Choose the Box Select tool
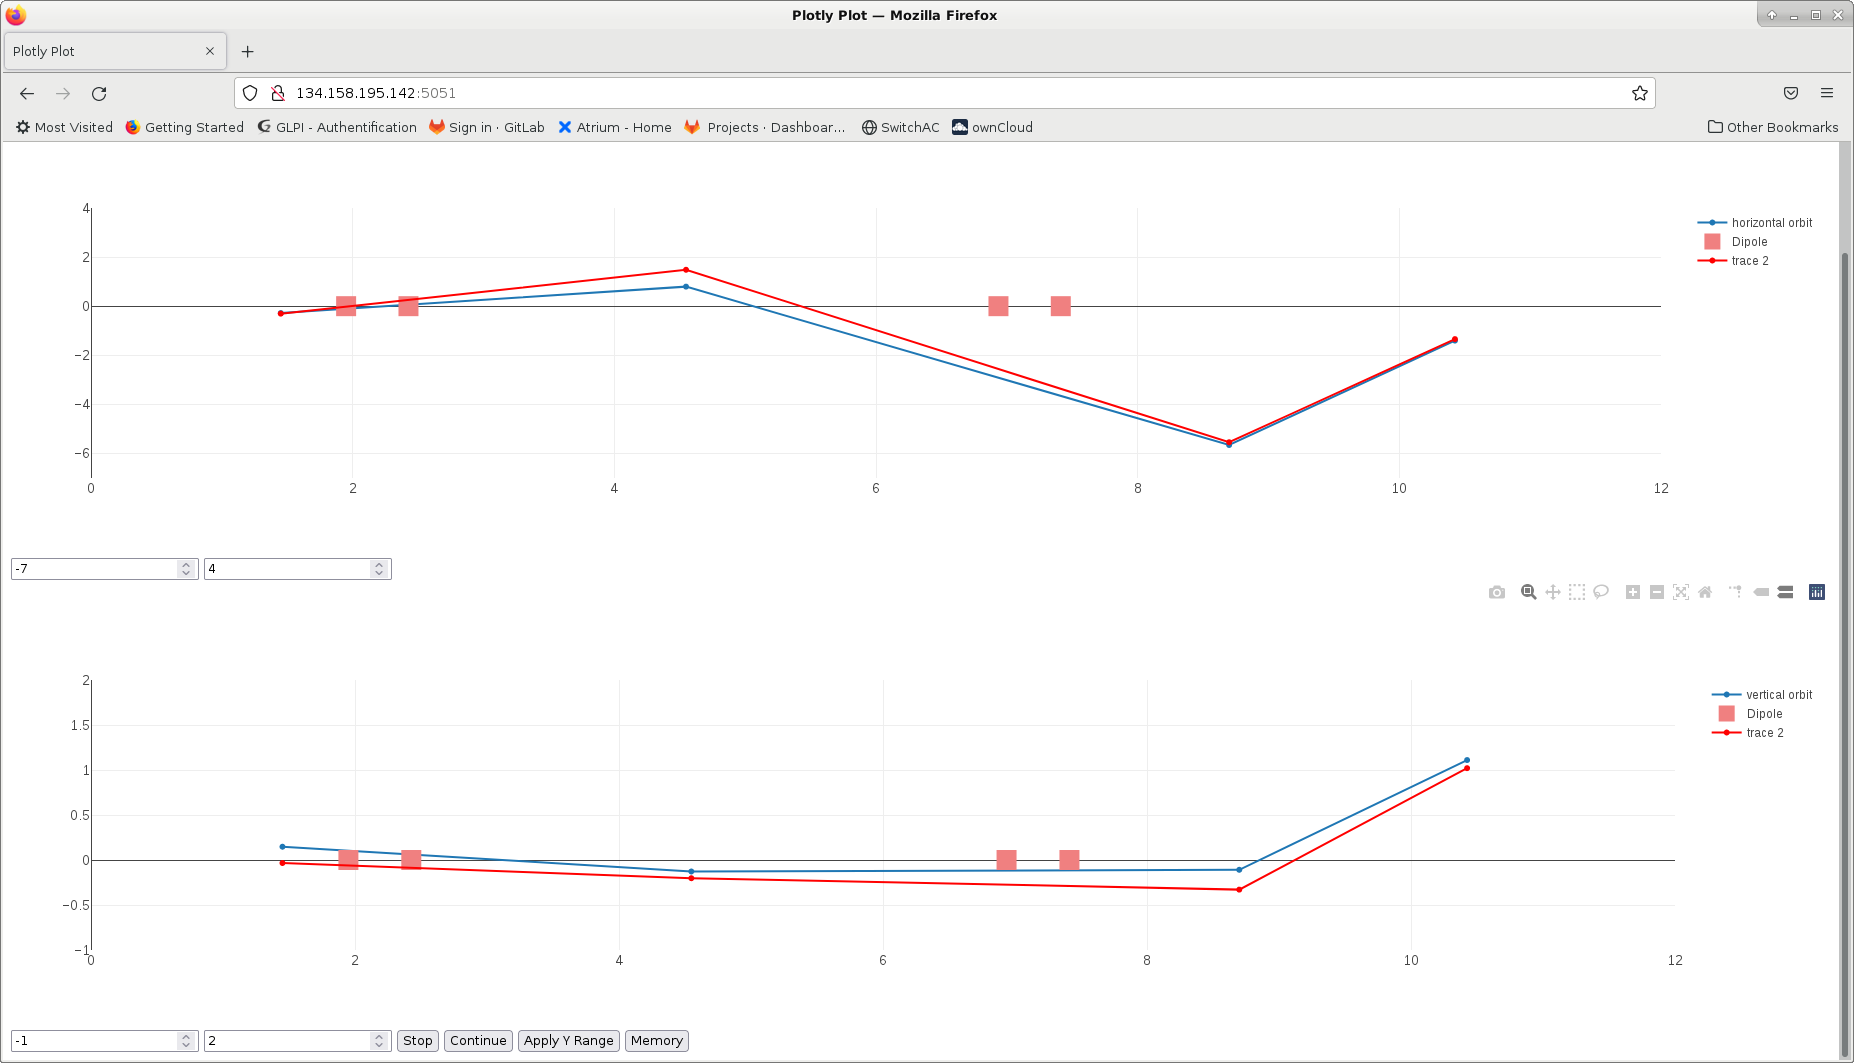 pyautogui.click(x=1576, y=592)
